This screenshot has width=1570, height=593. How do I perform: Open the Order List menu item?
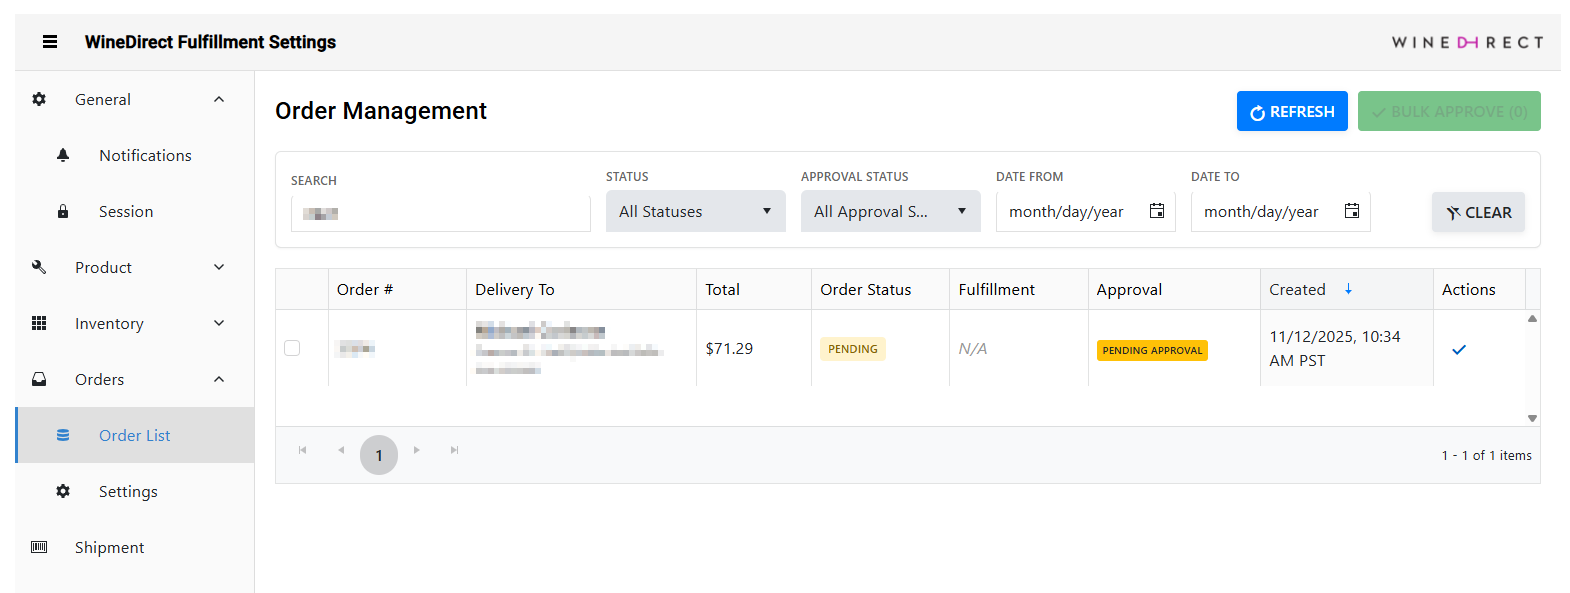tap(134, 435)
